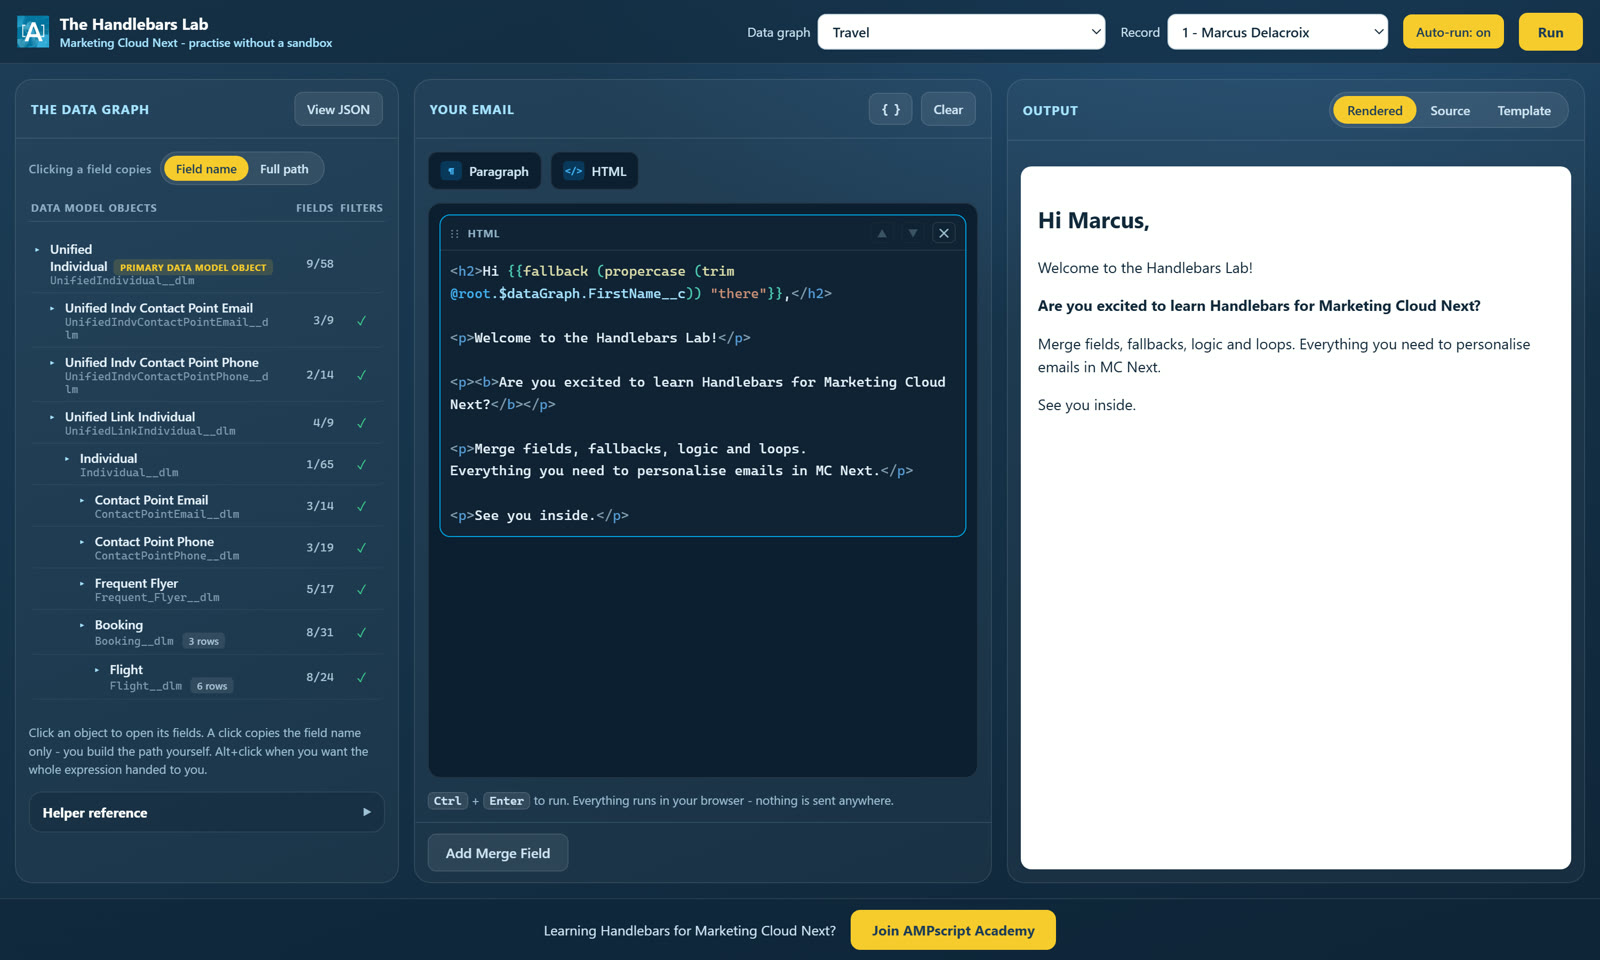Expand the Unified Link Individual object

pyautogui.click(x=207, y=423)
